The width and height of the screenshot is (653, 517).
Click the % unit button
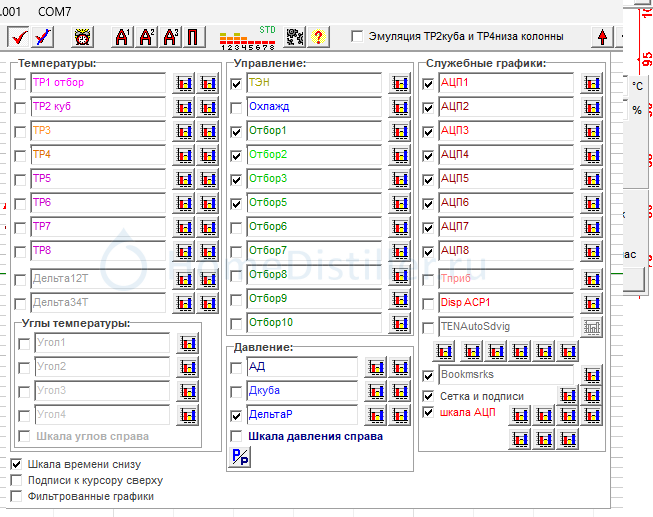pos(636,110)
